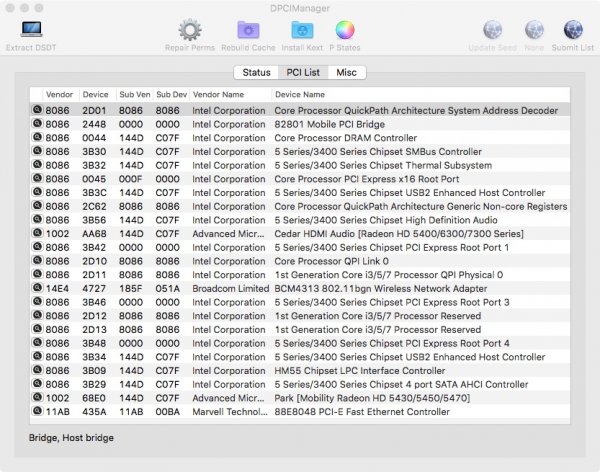Run the Repair Perms gear tool

coord(190,30)
